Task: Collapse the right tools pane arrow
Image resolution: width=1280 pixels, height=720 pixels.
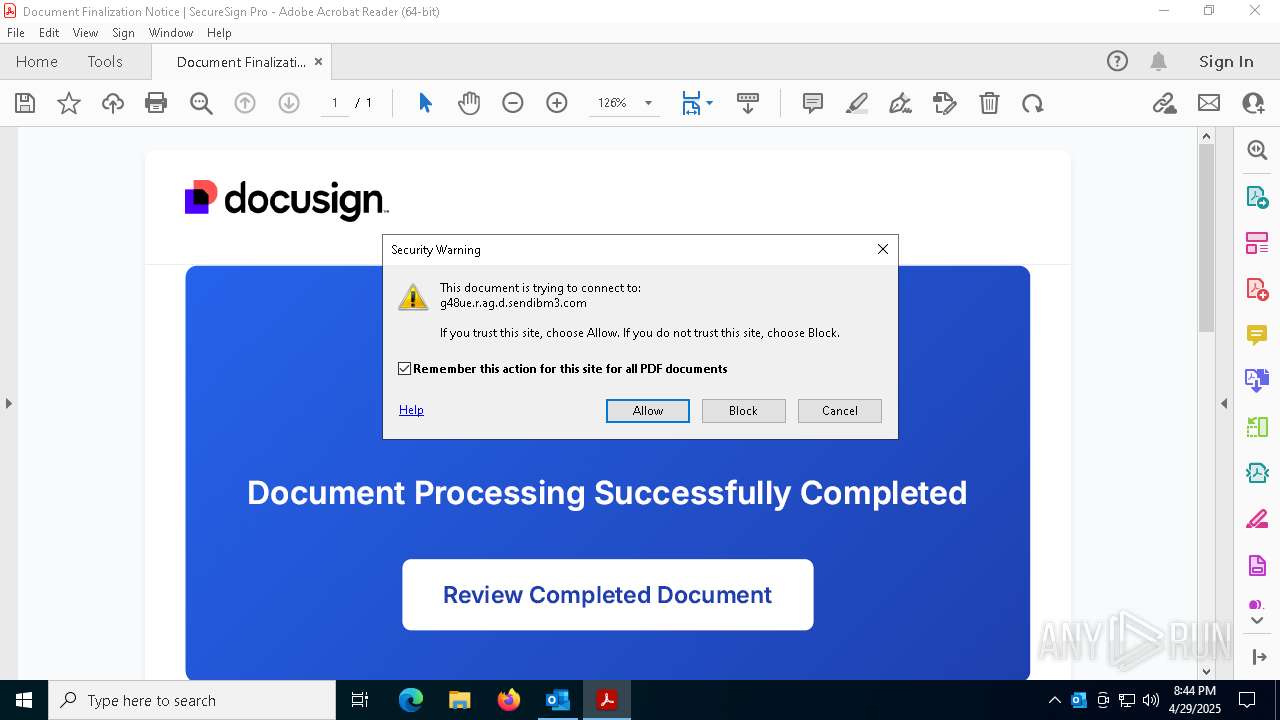Action: (x=1224, y=404)
